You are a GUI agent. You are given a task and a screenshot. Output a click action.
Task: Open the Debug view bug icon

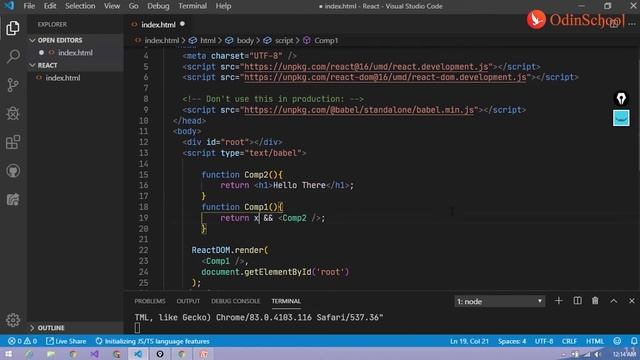click(13, 113)
